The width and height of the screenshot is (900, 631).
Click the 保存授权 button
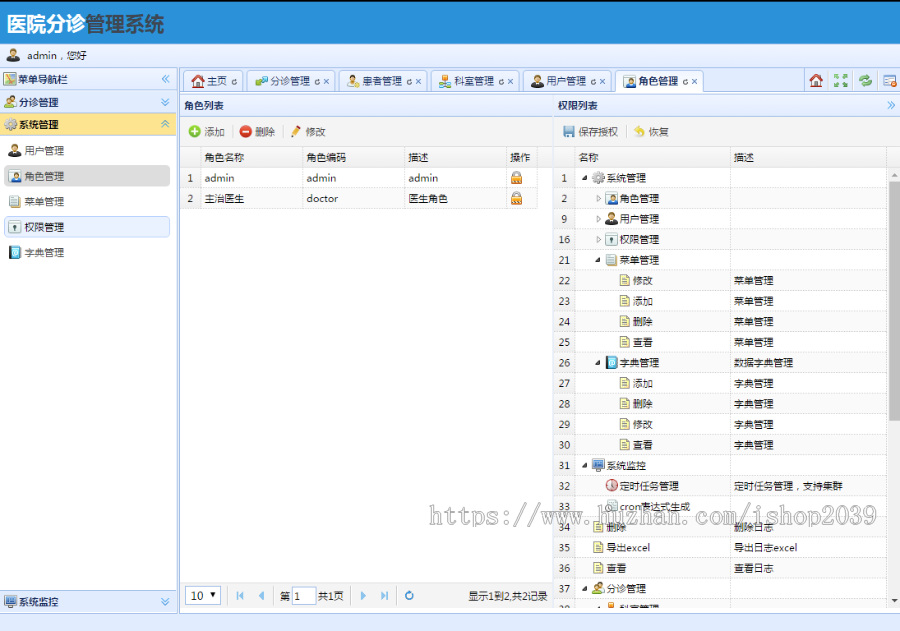tap(591, 131)
